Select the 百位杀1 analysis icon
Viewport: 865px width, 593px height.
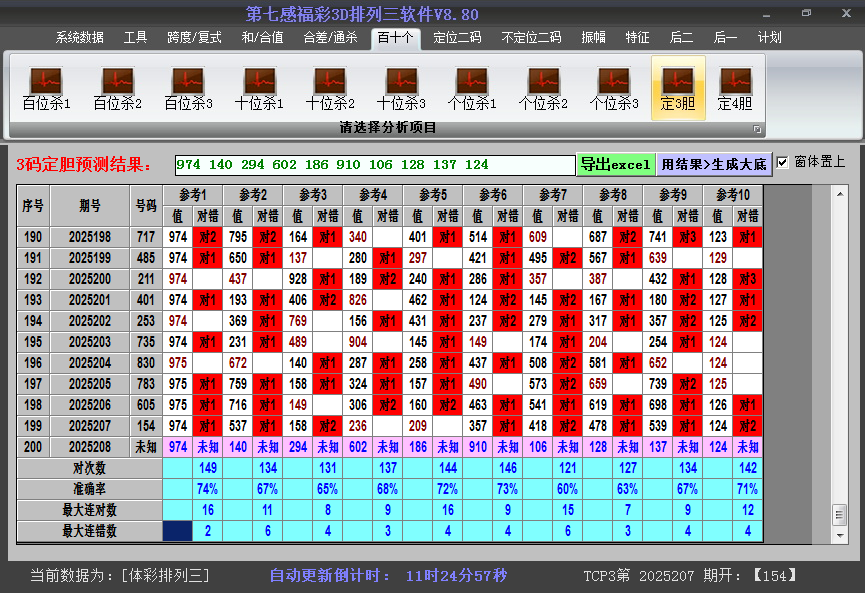click(x=46, y=88)
